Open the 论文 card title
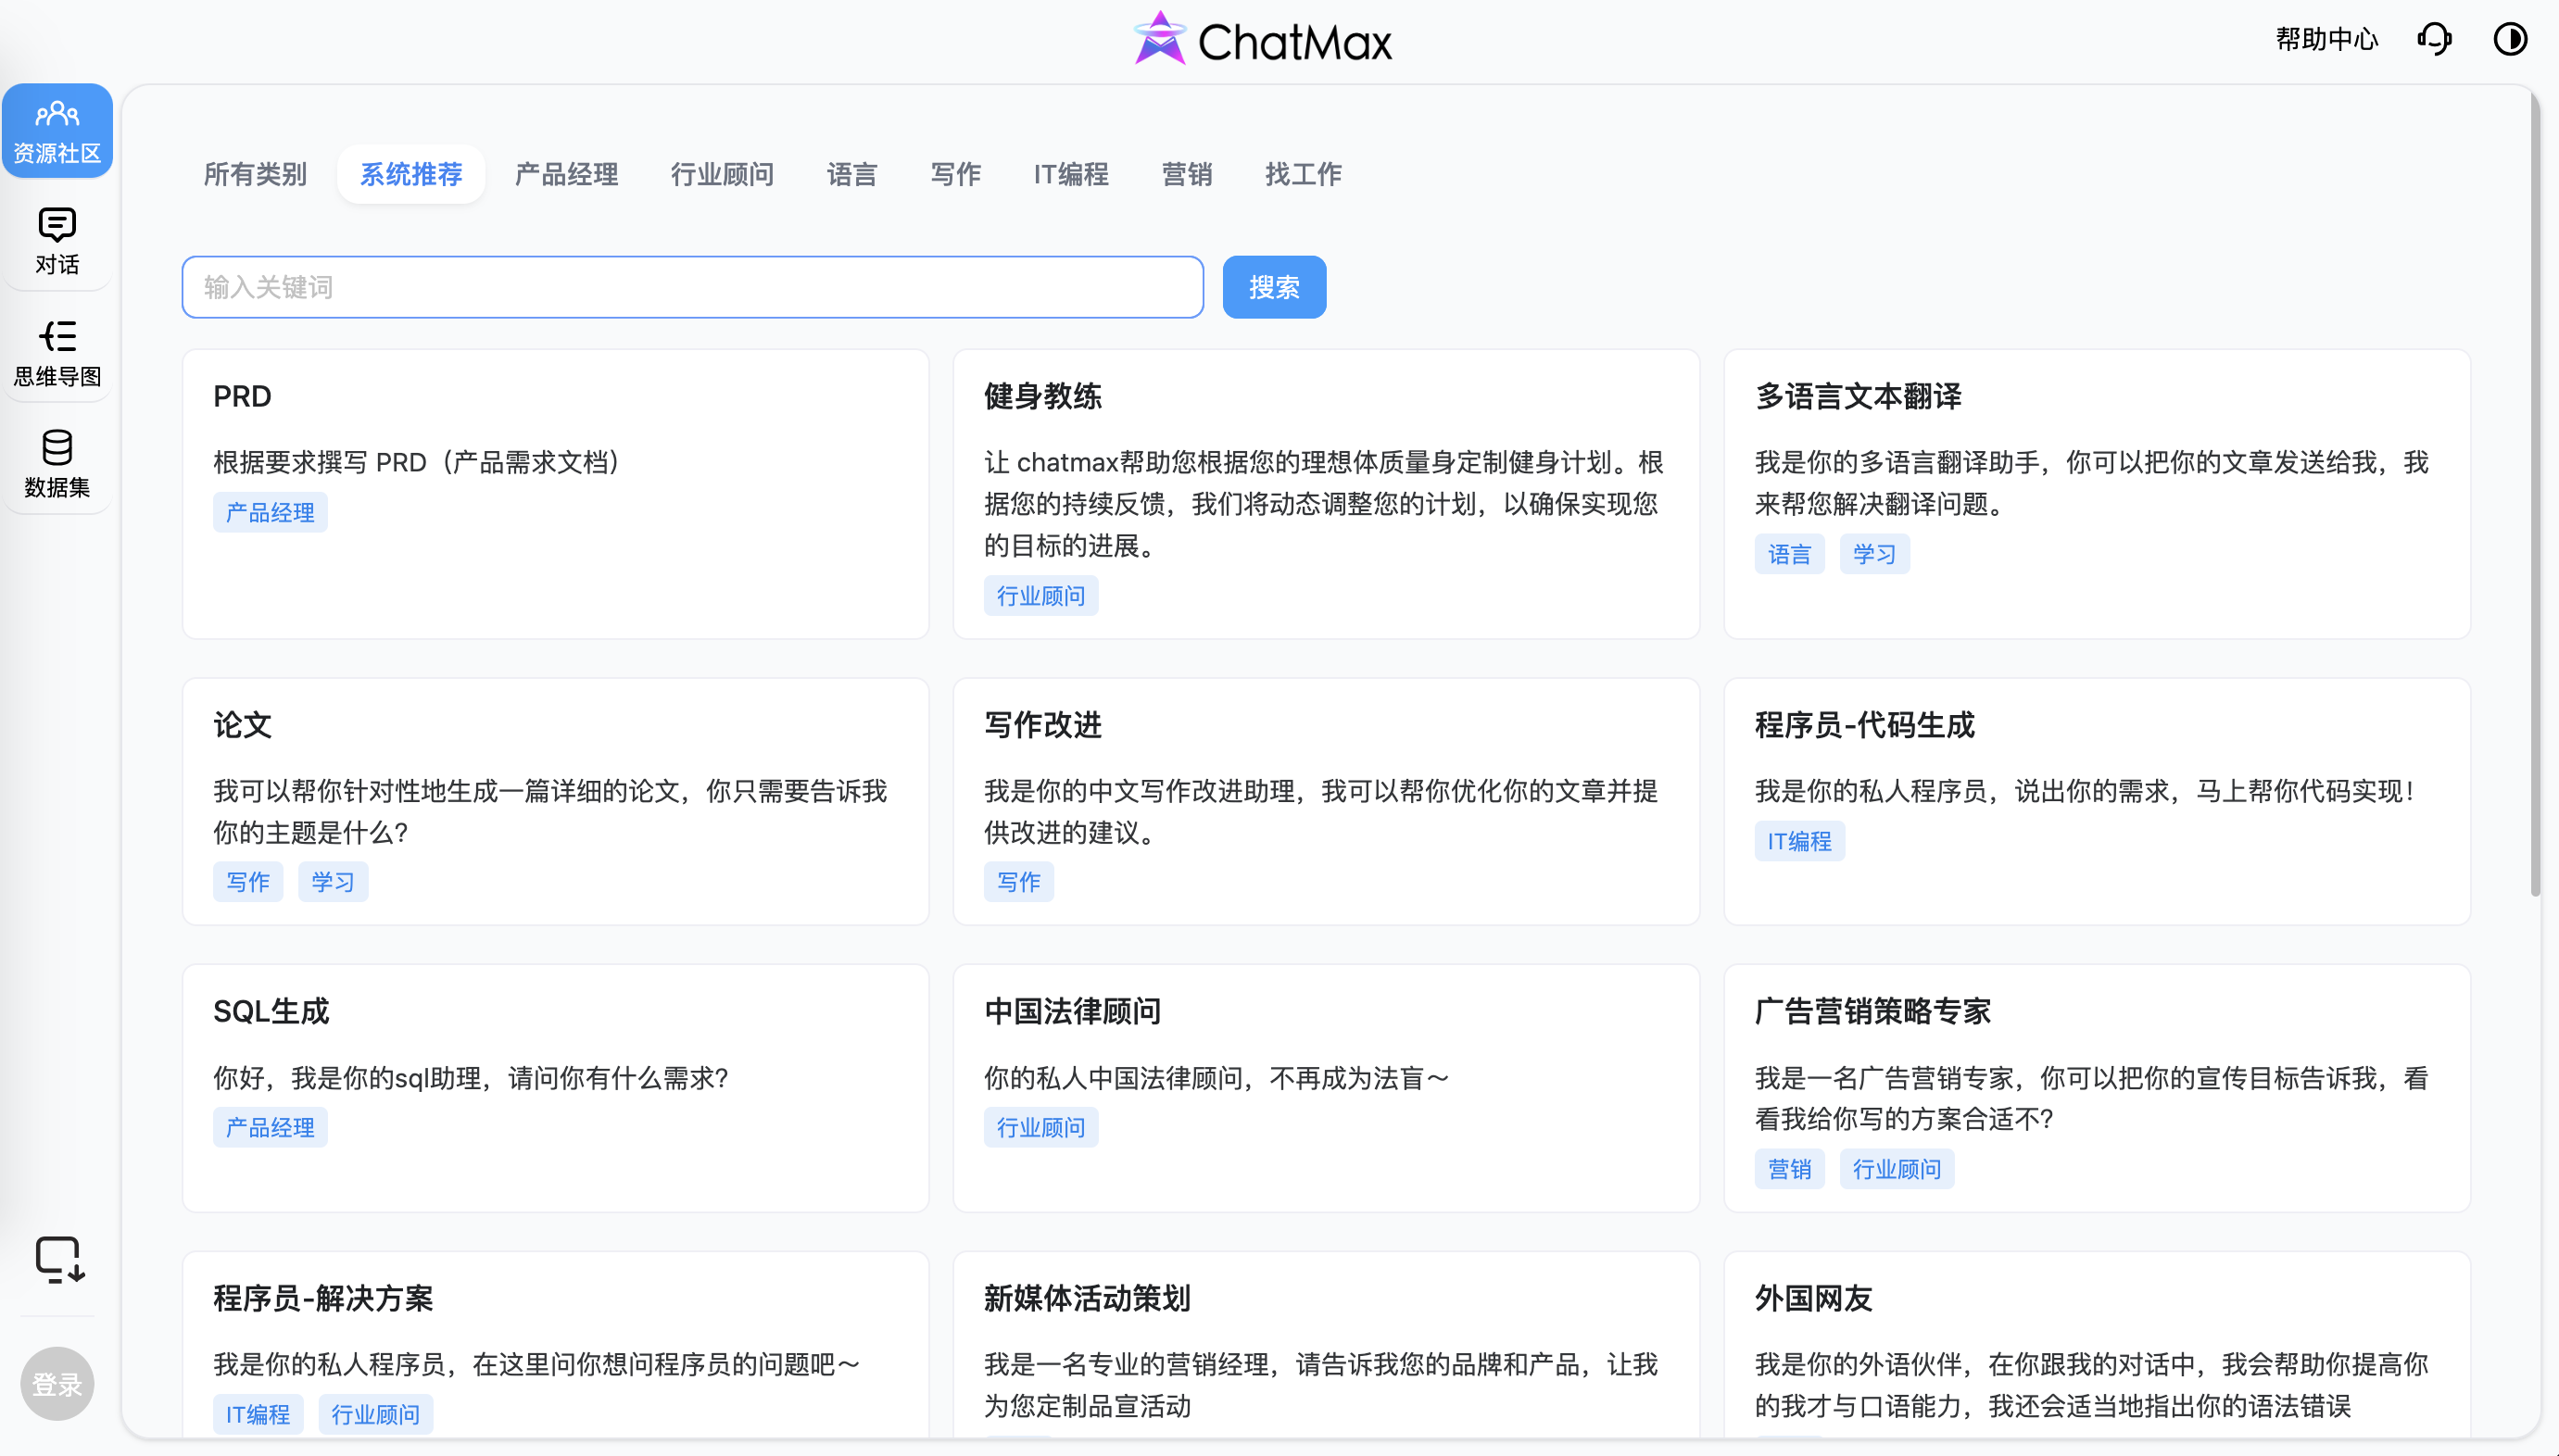Screen dimensions: 2559x1456 242,725
